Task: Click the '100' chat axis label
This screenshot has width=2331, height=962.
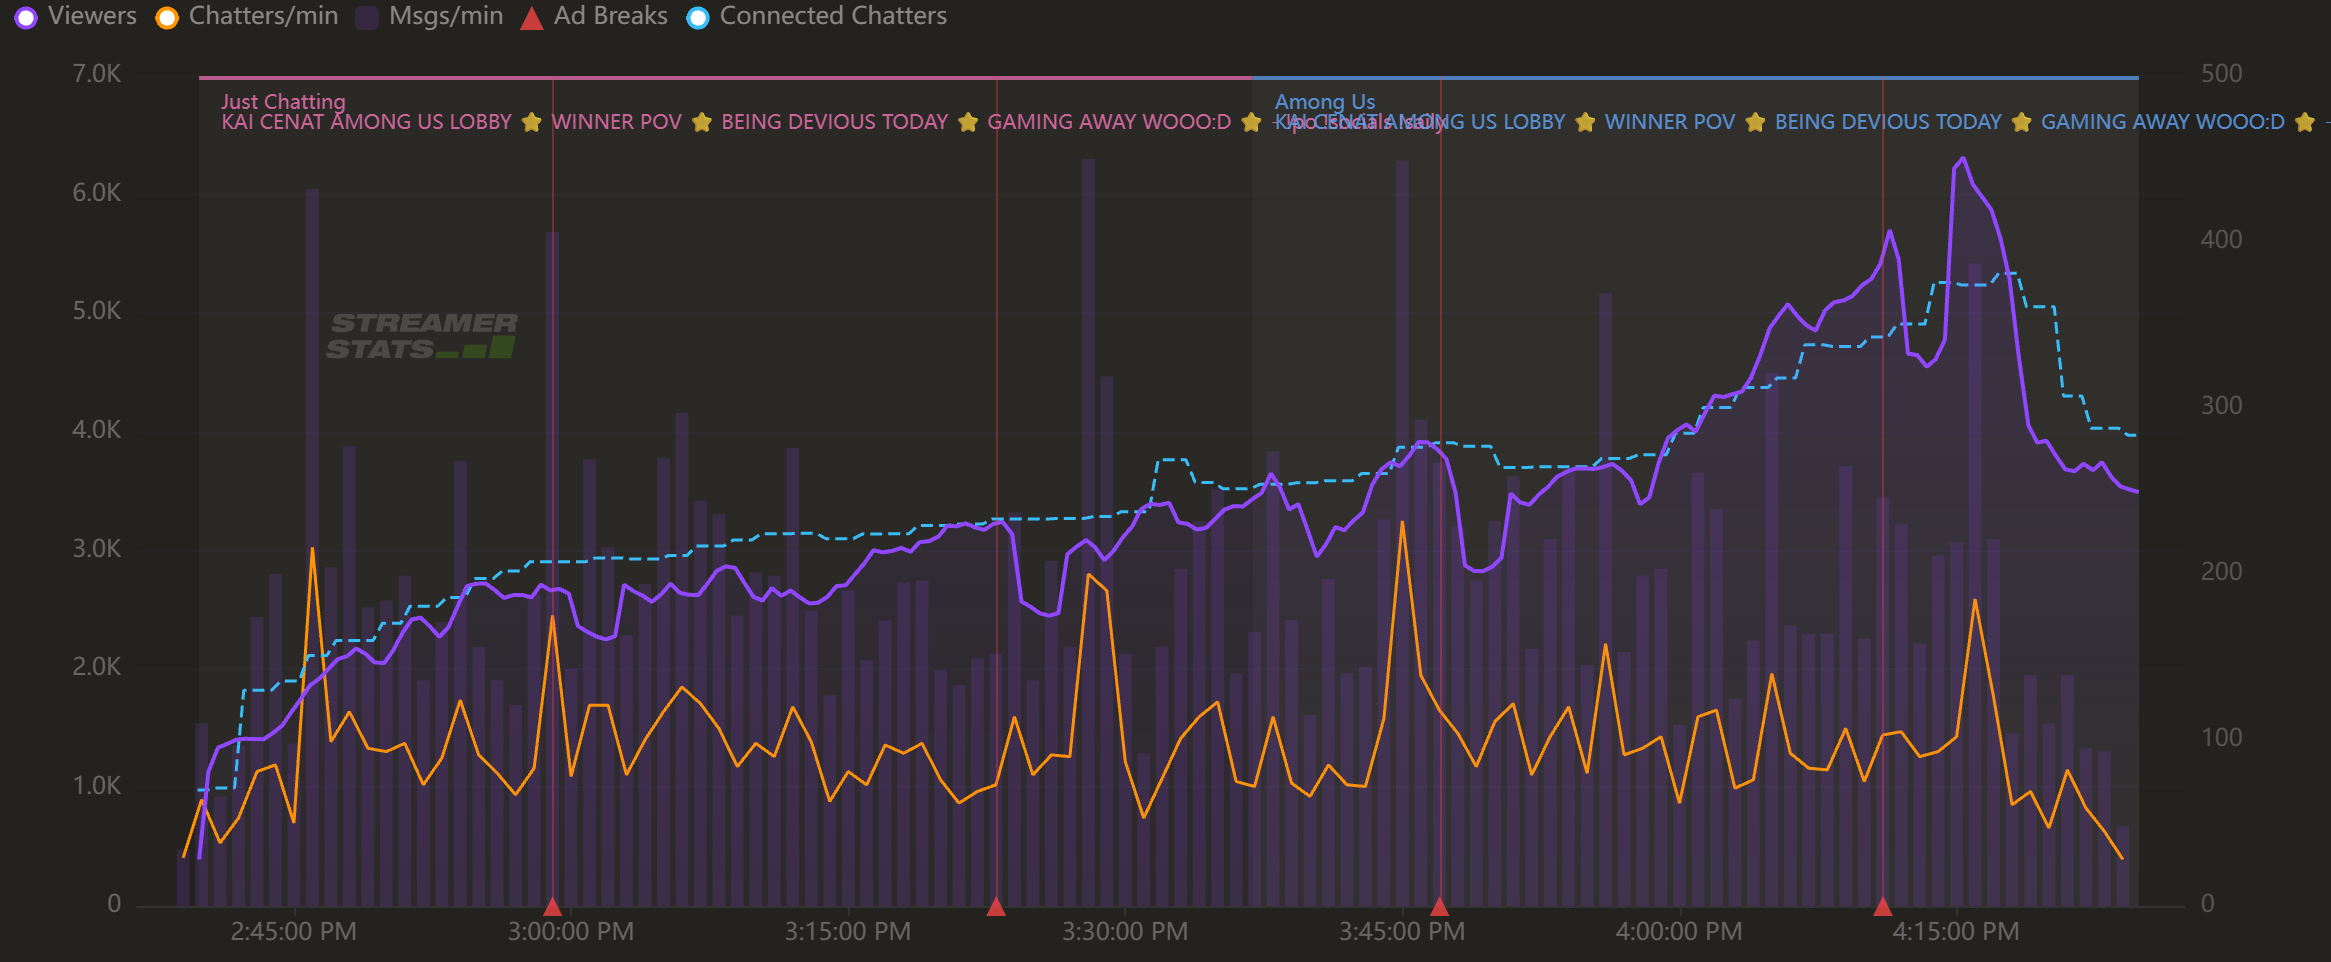Action: coord(2221,738)
